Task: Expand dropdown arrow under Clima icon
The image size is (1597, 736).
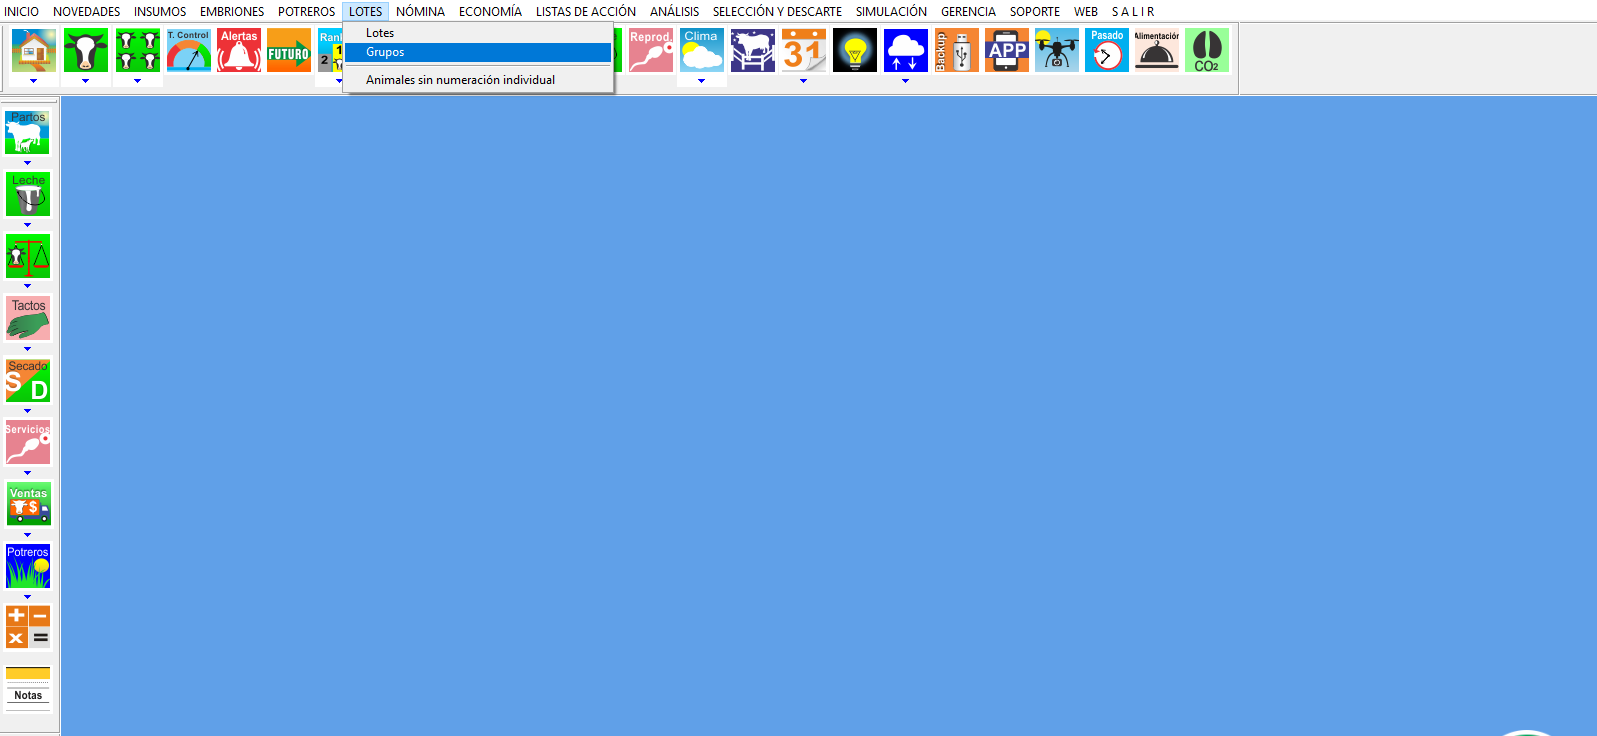Action: point(701,81)
